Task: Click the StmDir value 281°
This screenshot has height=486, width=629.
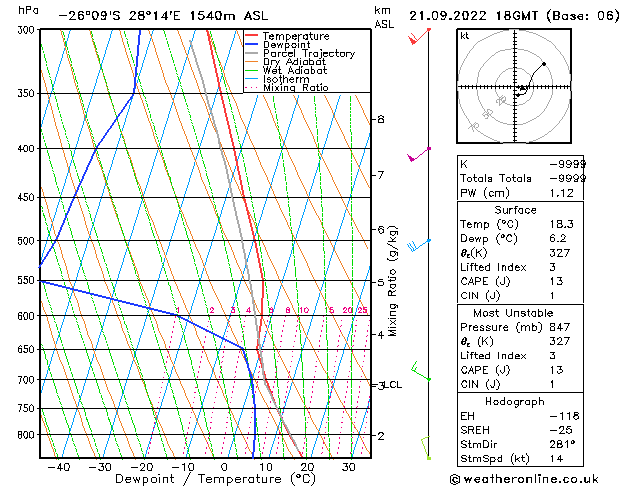Action: tap(562, 444)
